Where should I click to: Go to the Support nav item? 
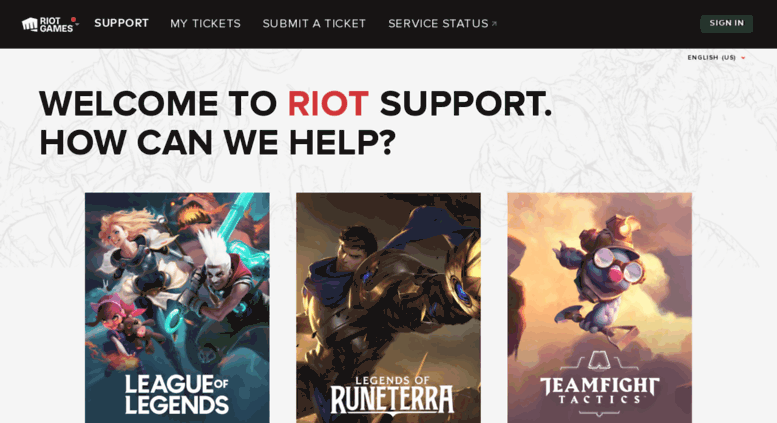tap(121, 23)
